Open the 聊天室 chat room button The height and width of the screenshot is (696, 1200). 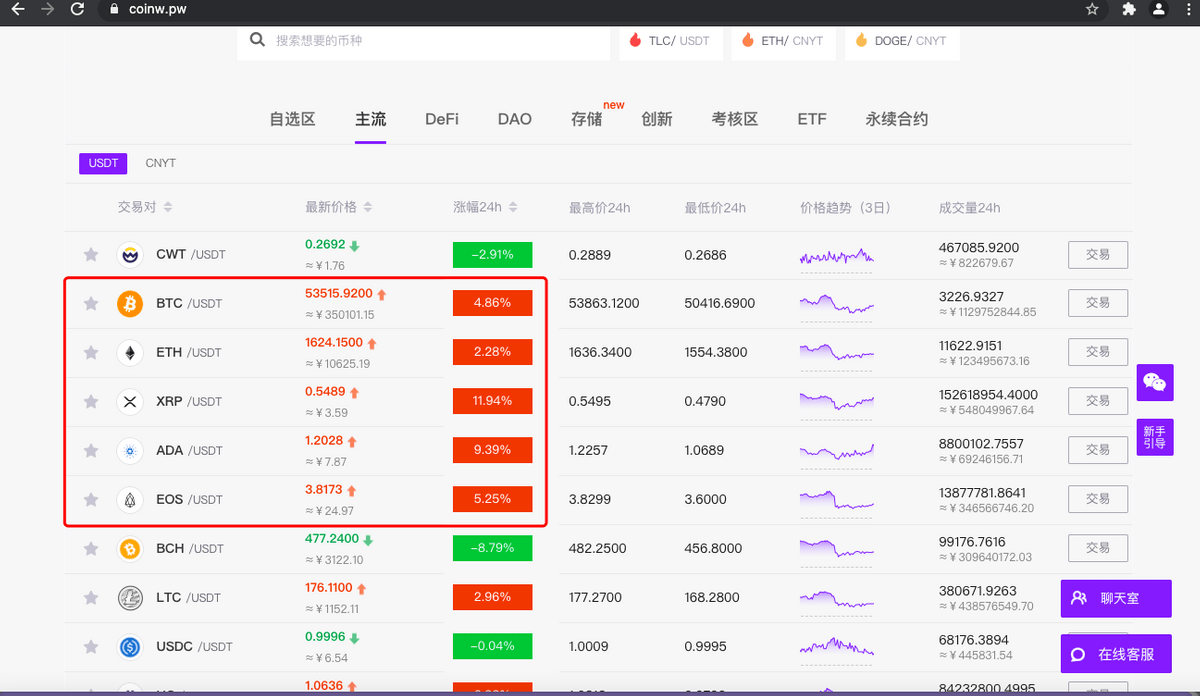point(1115,598)
